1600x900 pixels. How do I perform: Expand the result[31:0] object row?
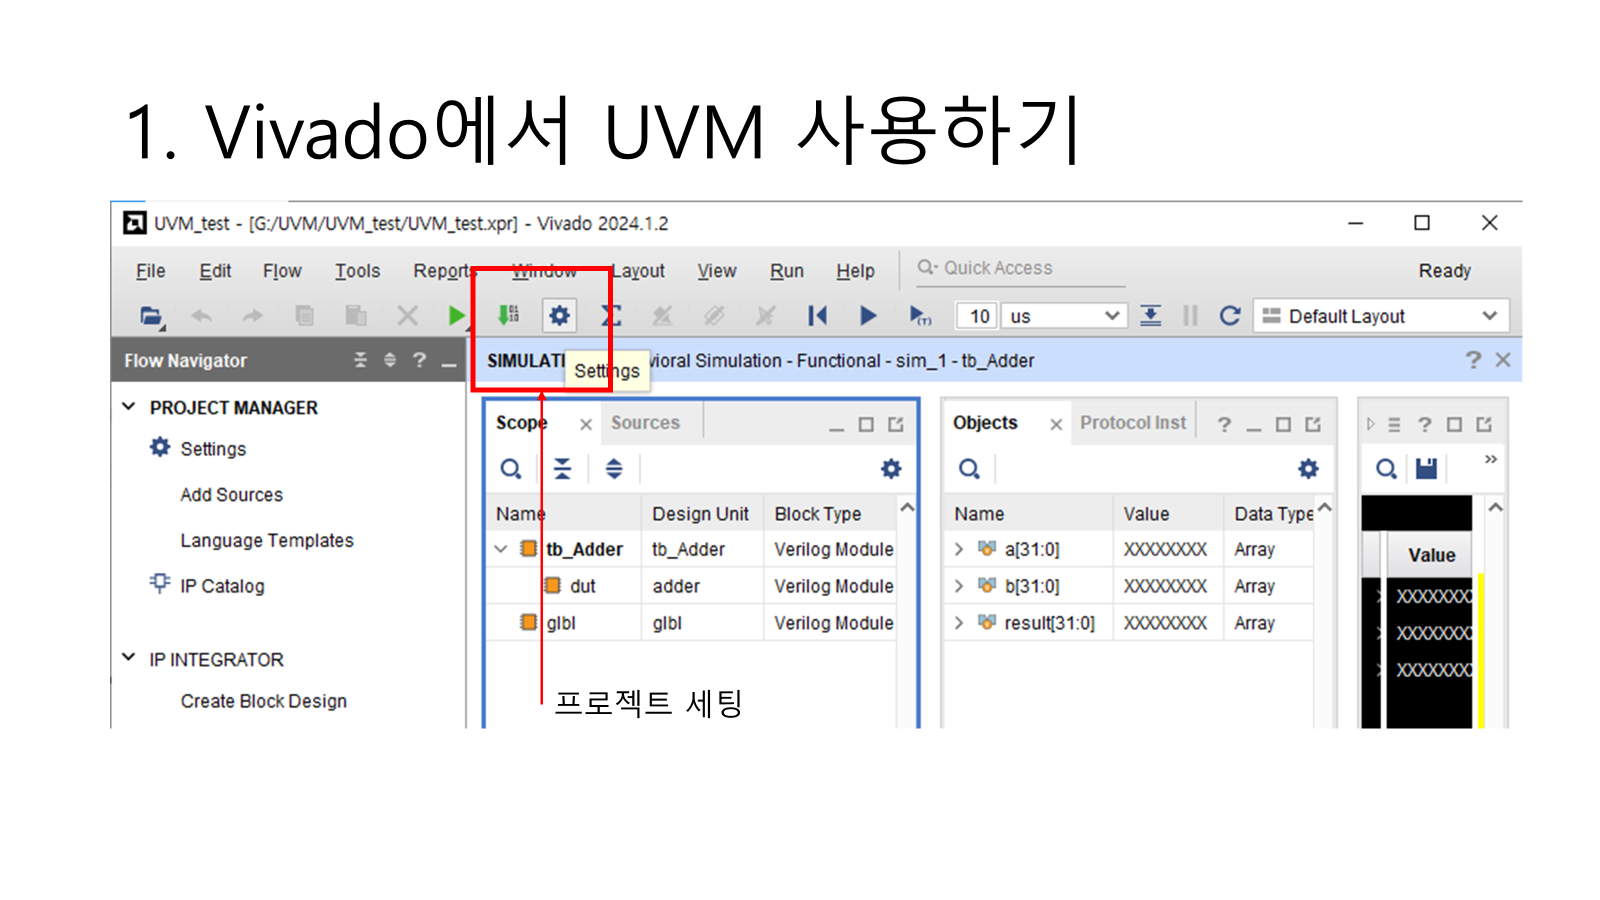point(959,623)
